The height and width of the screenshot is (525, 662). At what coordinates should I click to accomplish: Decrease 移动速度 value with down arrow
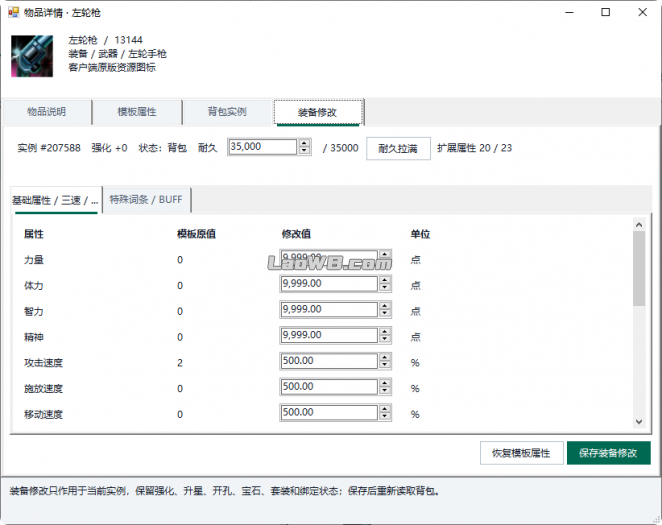[x=385, y=416]
